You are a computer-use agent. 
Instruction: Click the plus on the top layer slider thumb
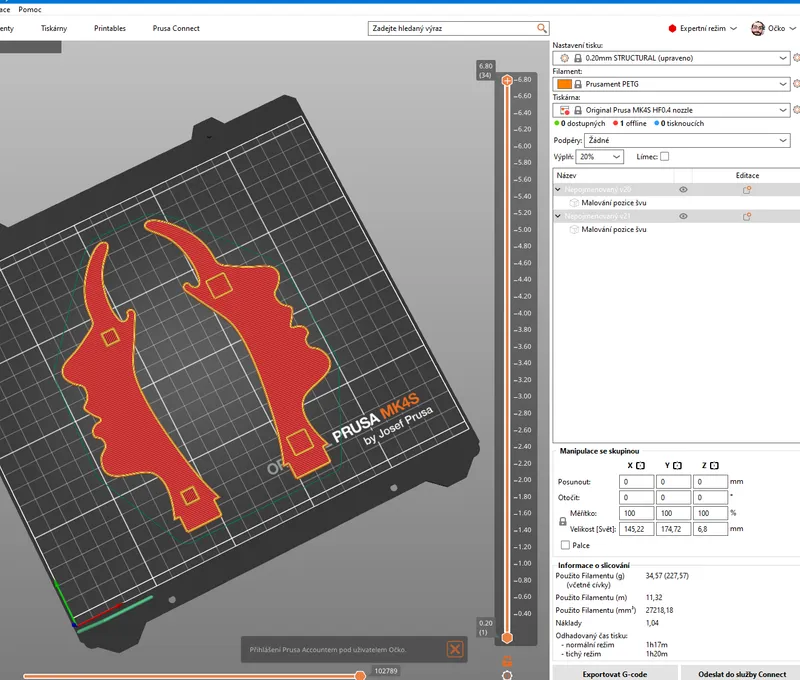[x=507, y=80]
